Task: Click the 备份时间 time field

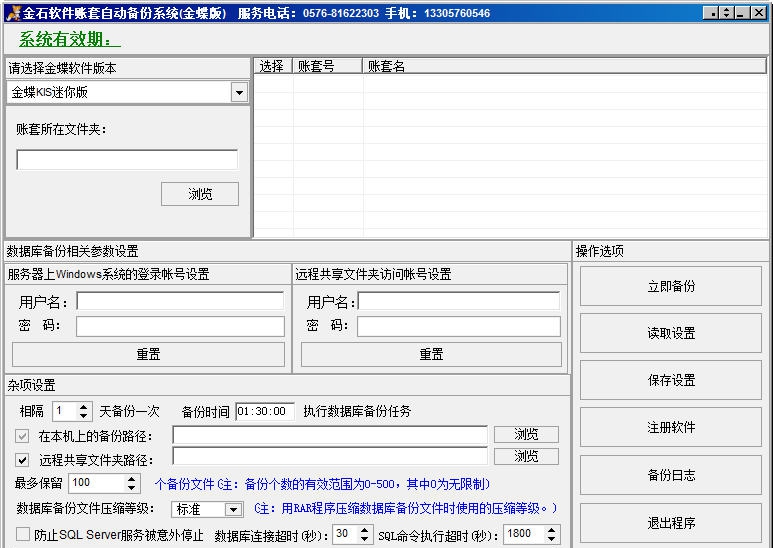Action: (x=265, y=411)
